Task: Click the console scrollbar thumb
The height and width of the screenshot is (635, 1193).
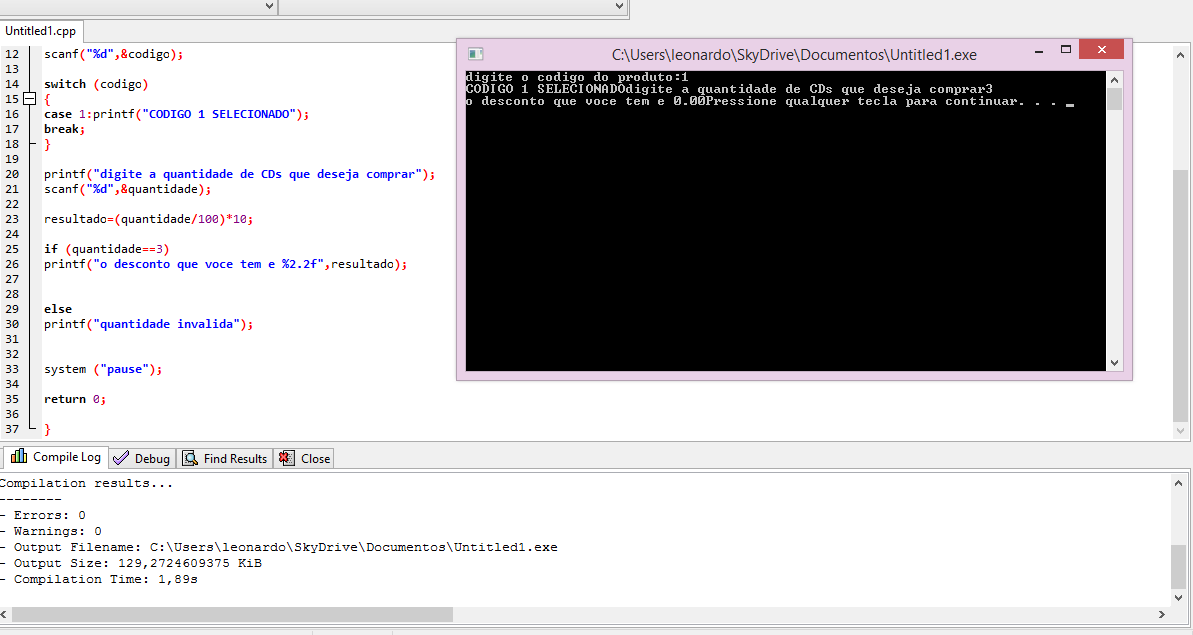Action: click(x=1114, y=100)
